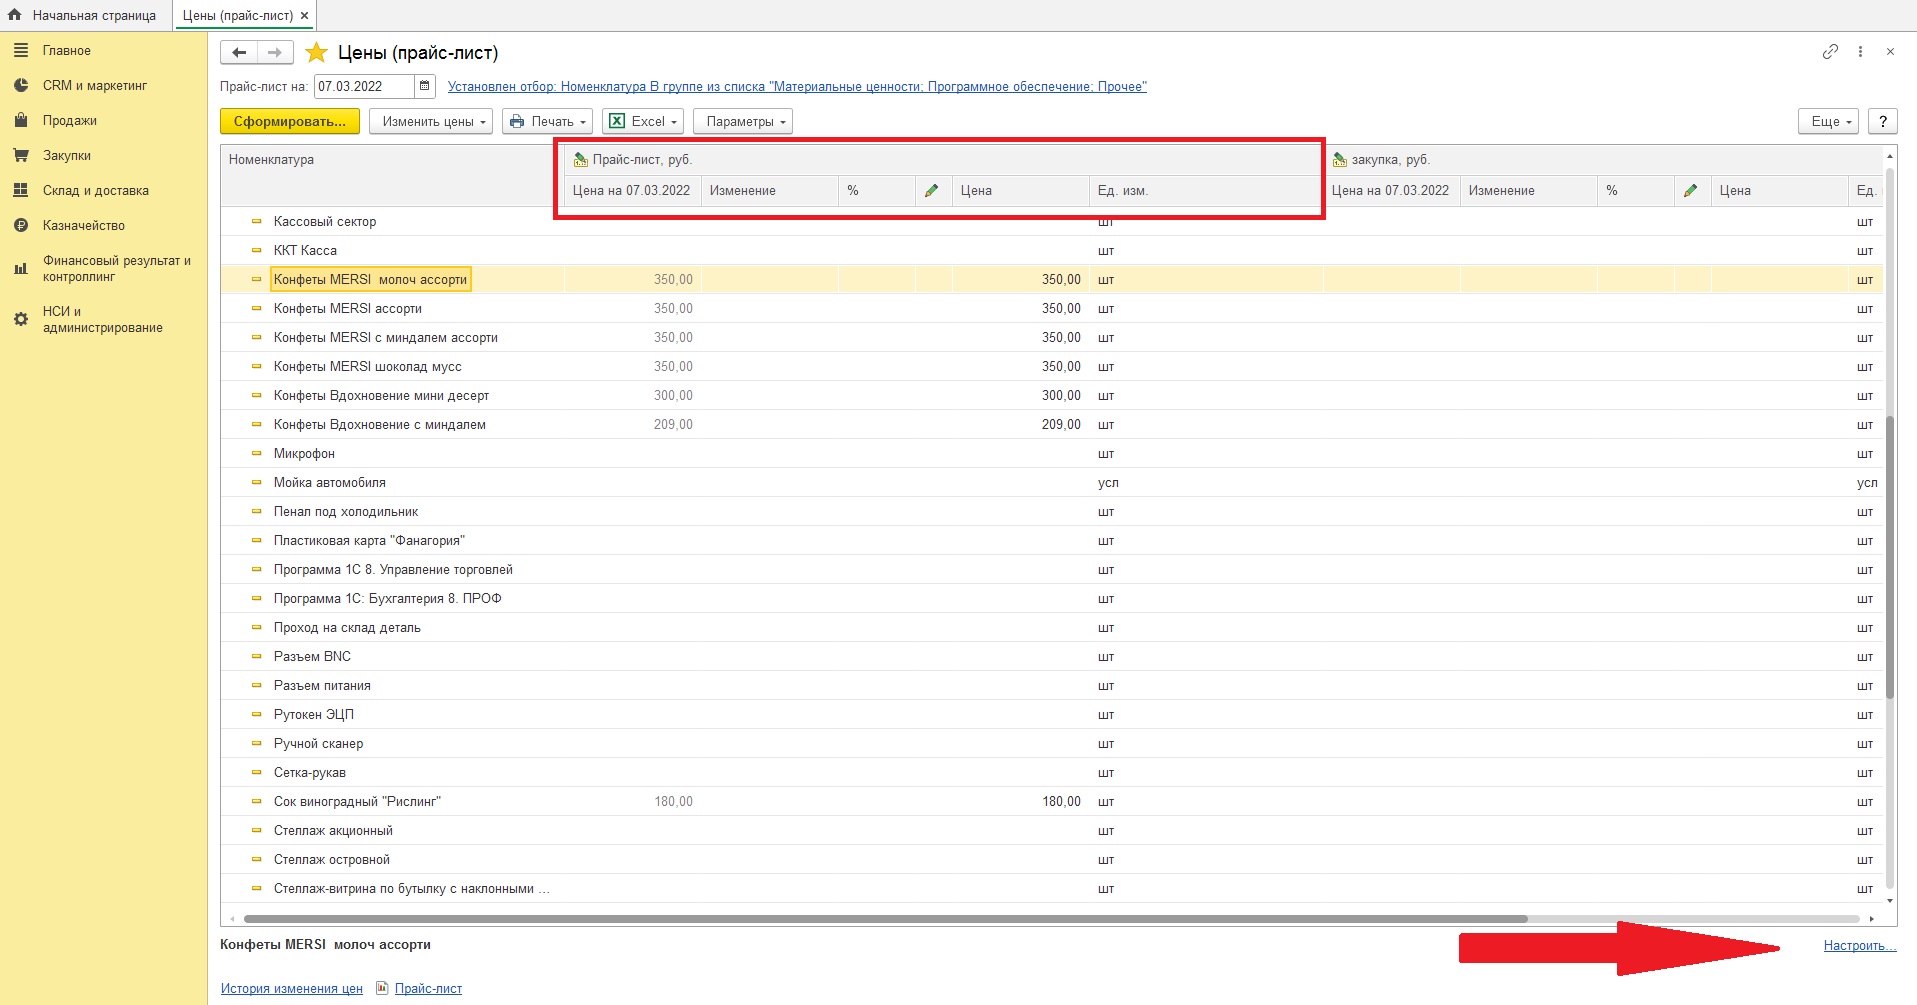Add page to favorites with star icon
The width and height of the screenshot is (1917, 1005).
[x=316, y=53]
